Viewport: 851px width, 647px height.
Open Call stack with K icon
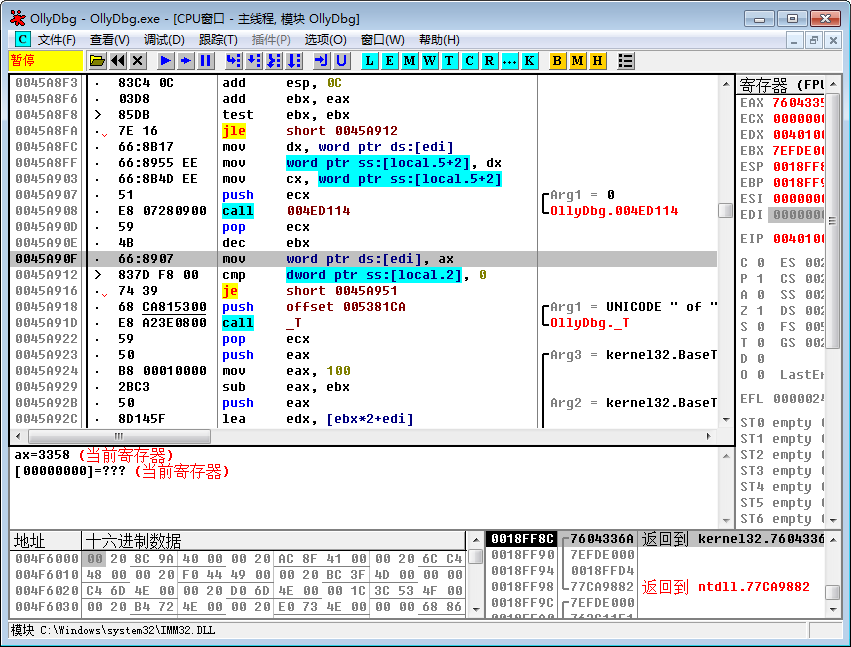pos(529,61)
